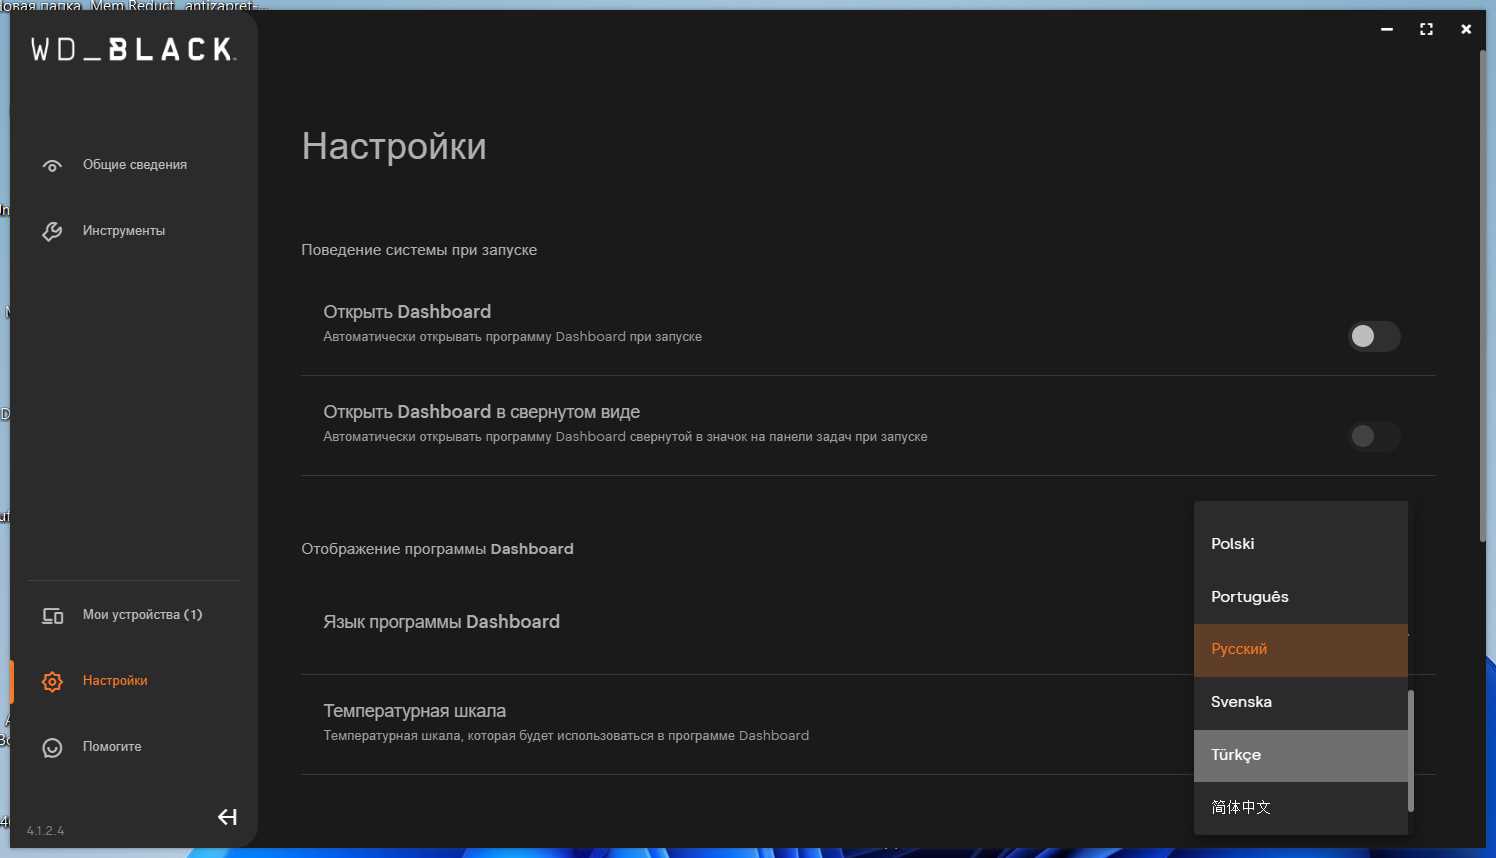Open the Общие сведения section

[135, 165]
